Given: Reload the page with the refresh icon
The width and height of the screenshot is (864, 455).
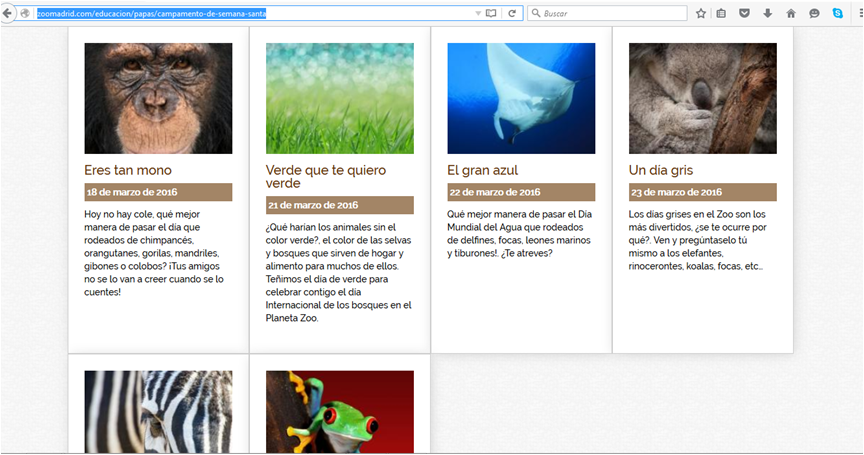Looking at the screenshot, I should click(512, 13).
